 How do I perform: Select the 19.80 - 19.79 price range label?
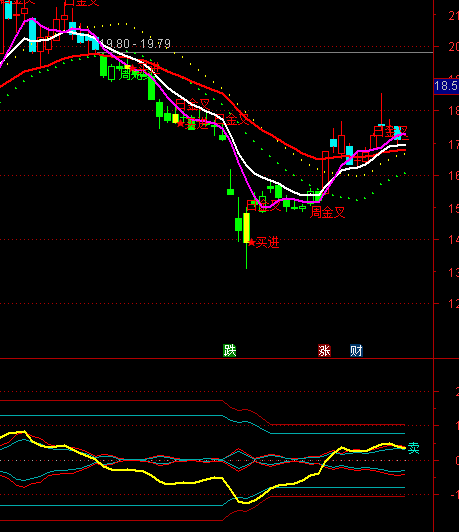pyautogui.click(x=135, y=43)
